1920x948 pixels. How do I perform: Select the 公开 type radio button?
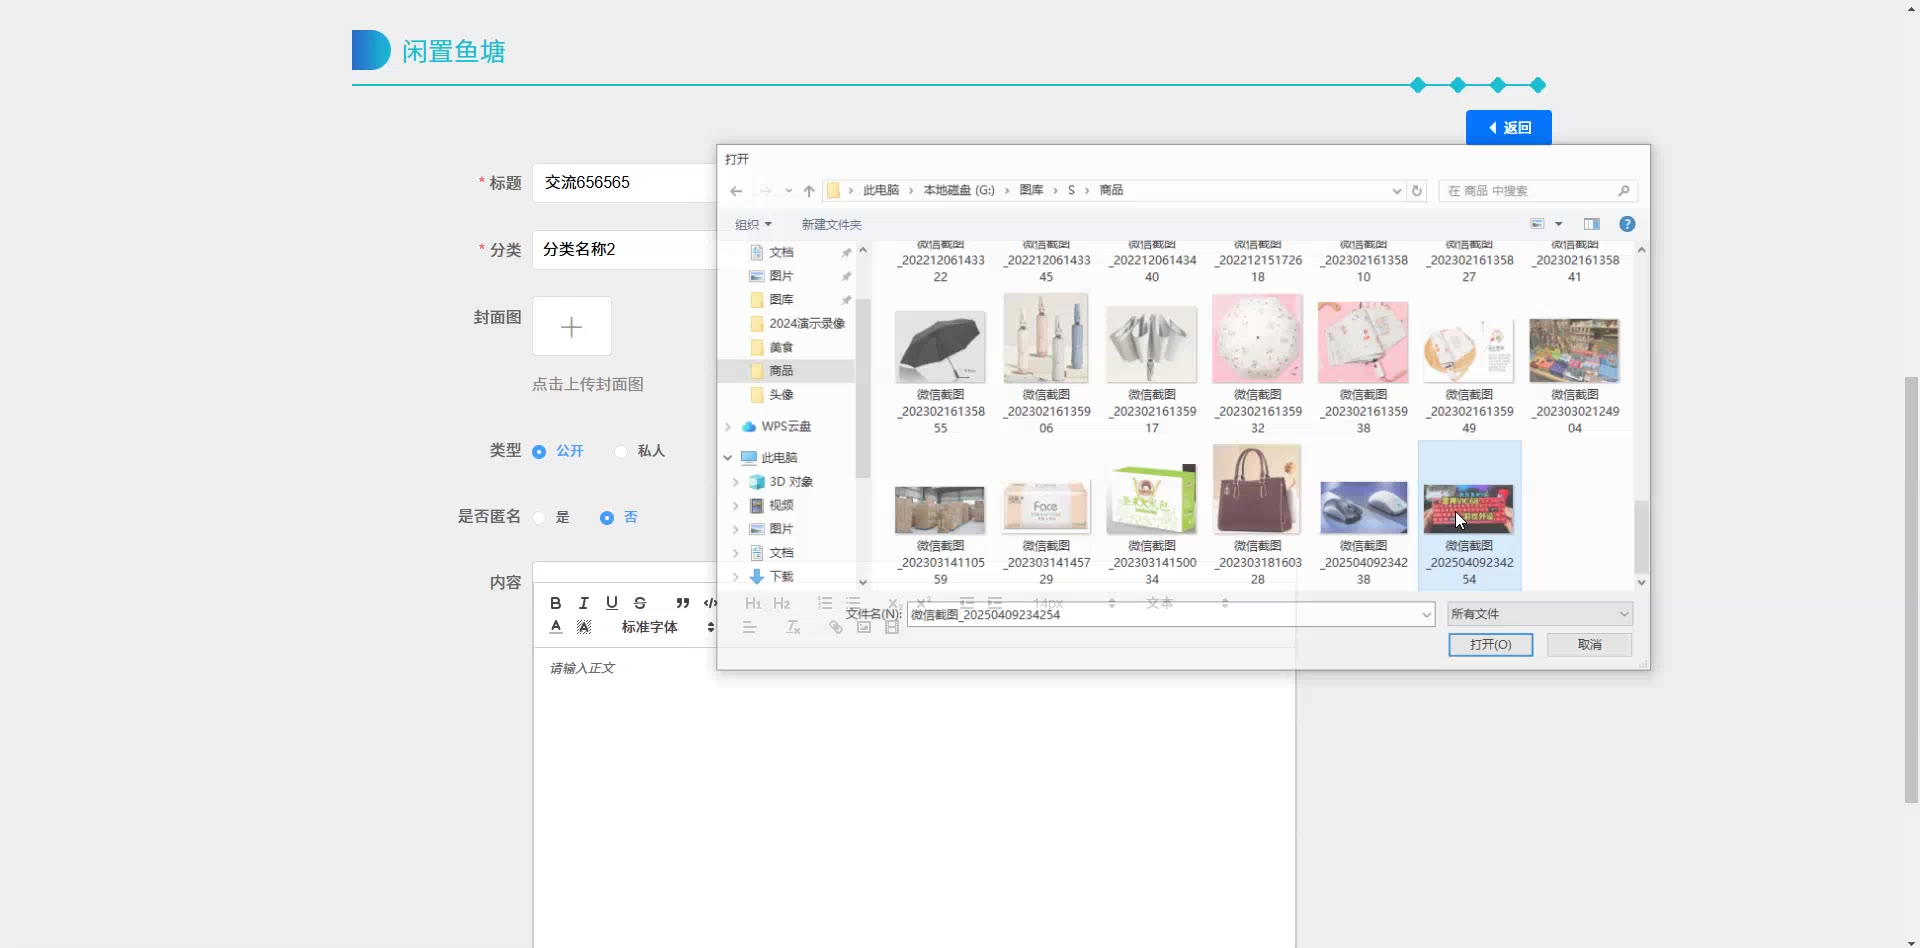[x=539, y=452]
